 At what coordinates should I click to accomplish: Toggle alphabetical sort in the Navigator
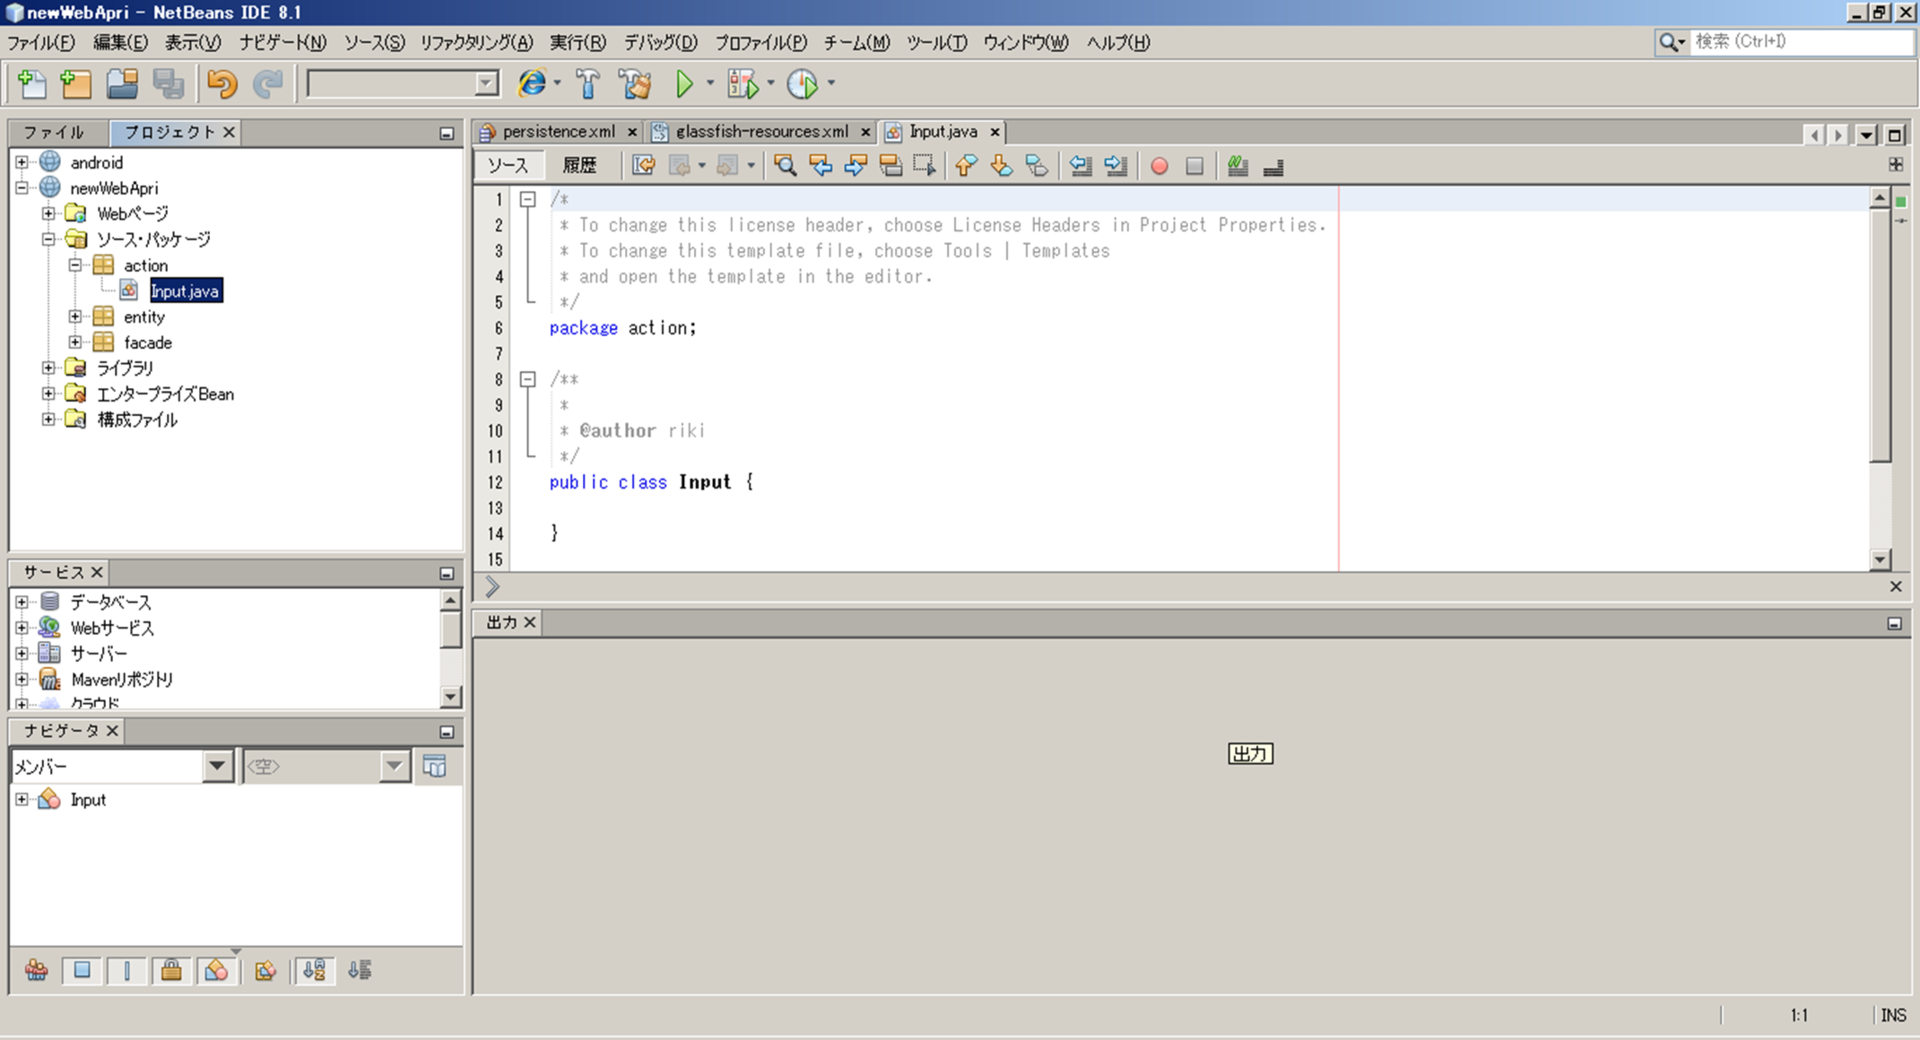click(x=314, y=970)
